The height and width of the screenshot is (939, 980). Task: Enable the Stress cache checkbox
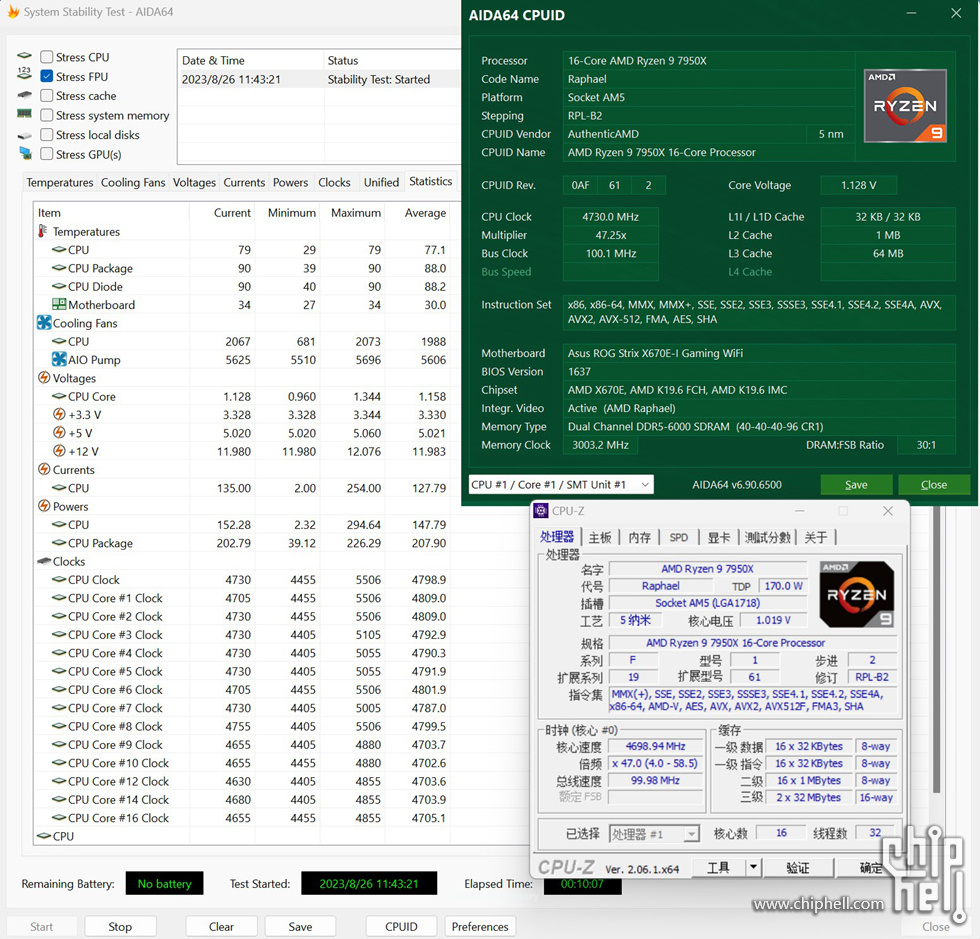tap(46, 96)
